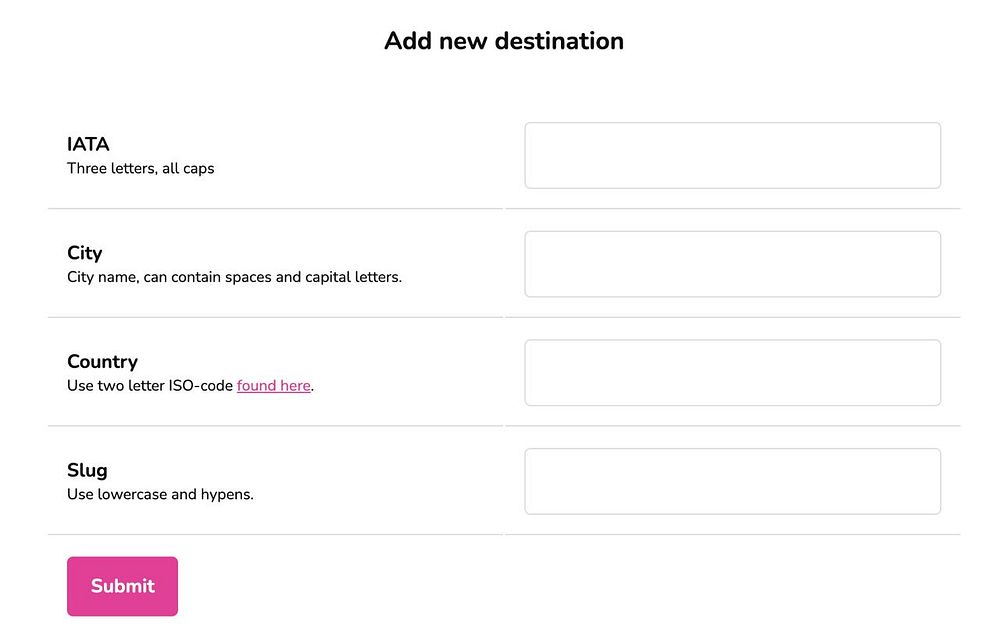Click the misspelled word 'hypens'

click(x=227, y=494)
